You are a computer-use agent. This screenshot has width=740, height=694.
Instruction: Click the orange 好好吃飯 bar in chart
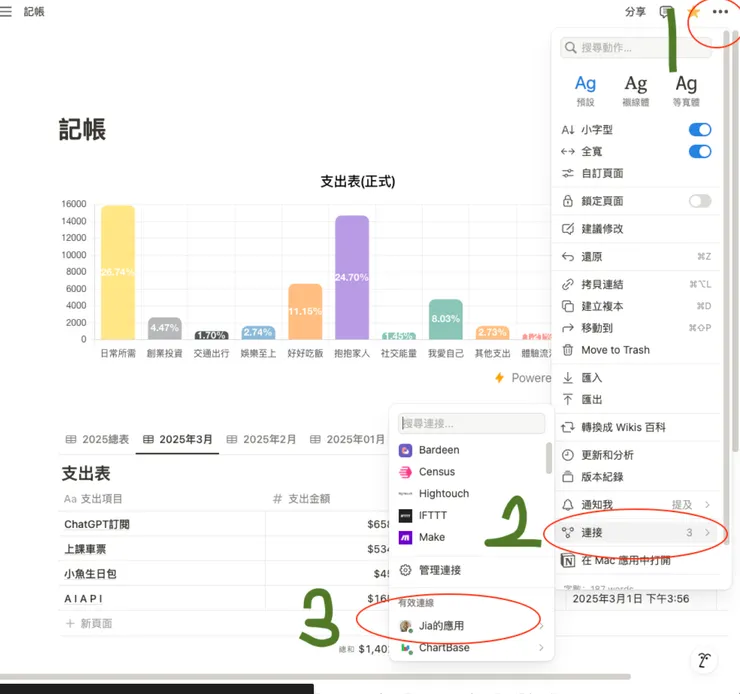(x=305, y=311)
